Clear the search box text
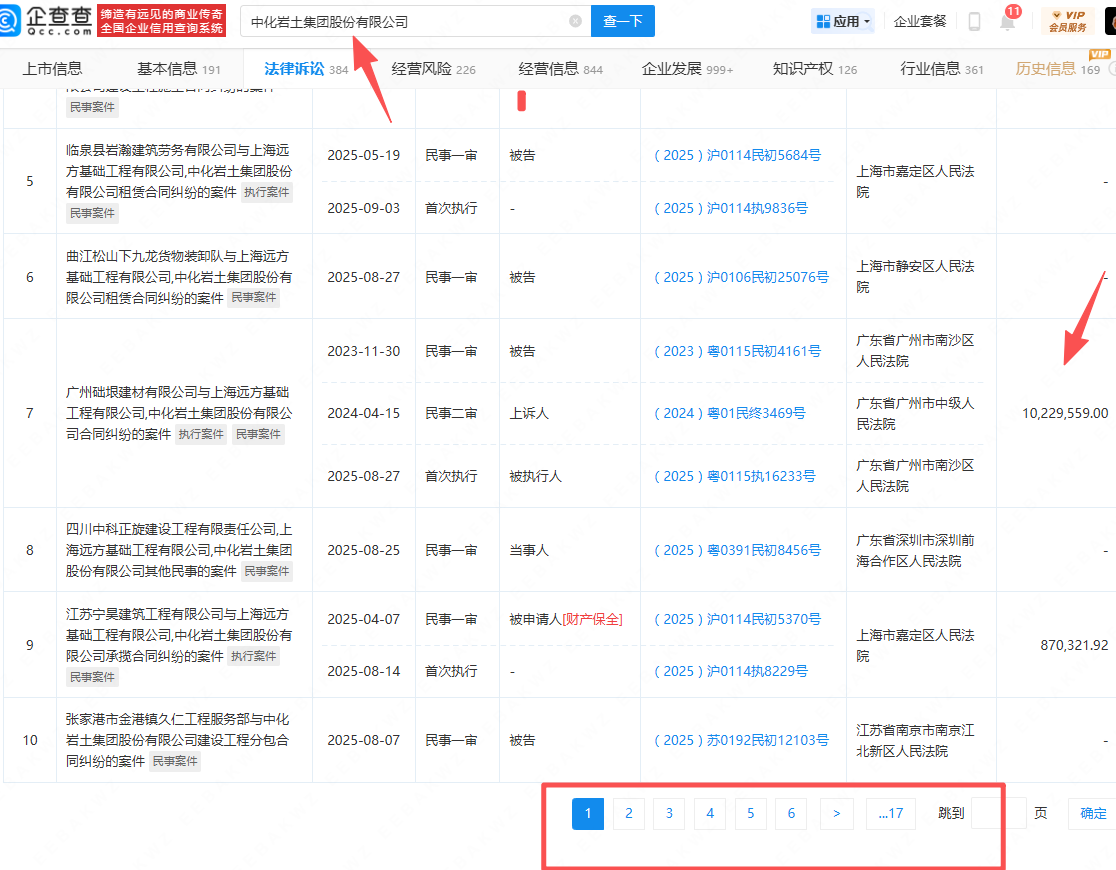The height and width of the screenshot is (870, 1116). pyautogui.click(x=575, y=21)
